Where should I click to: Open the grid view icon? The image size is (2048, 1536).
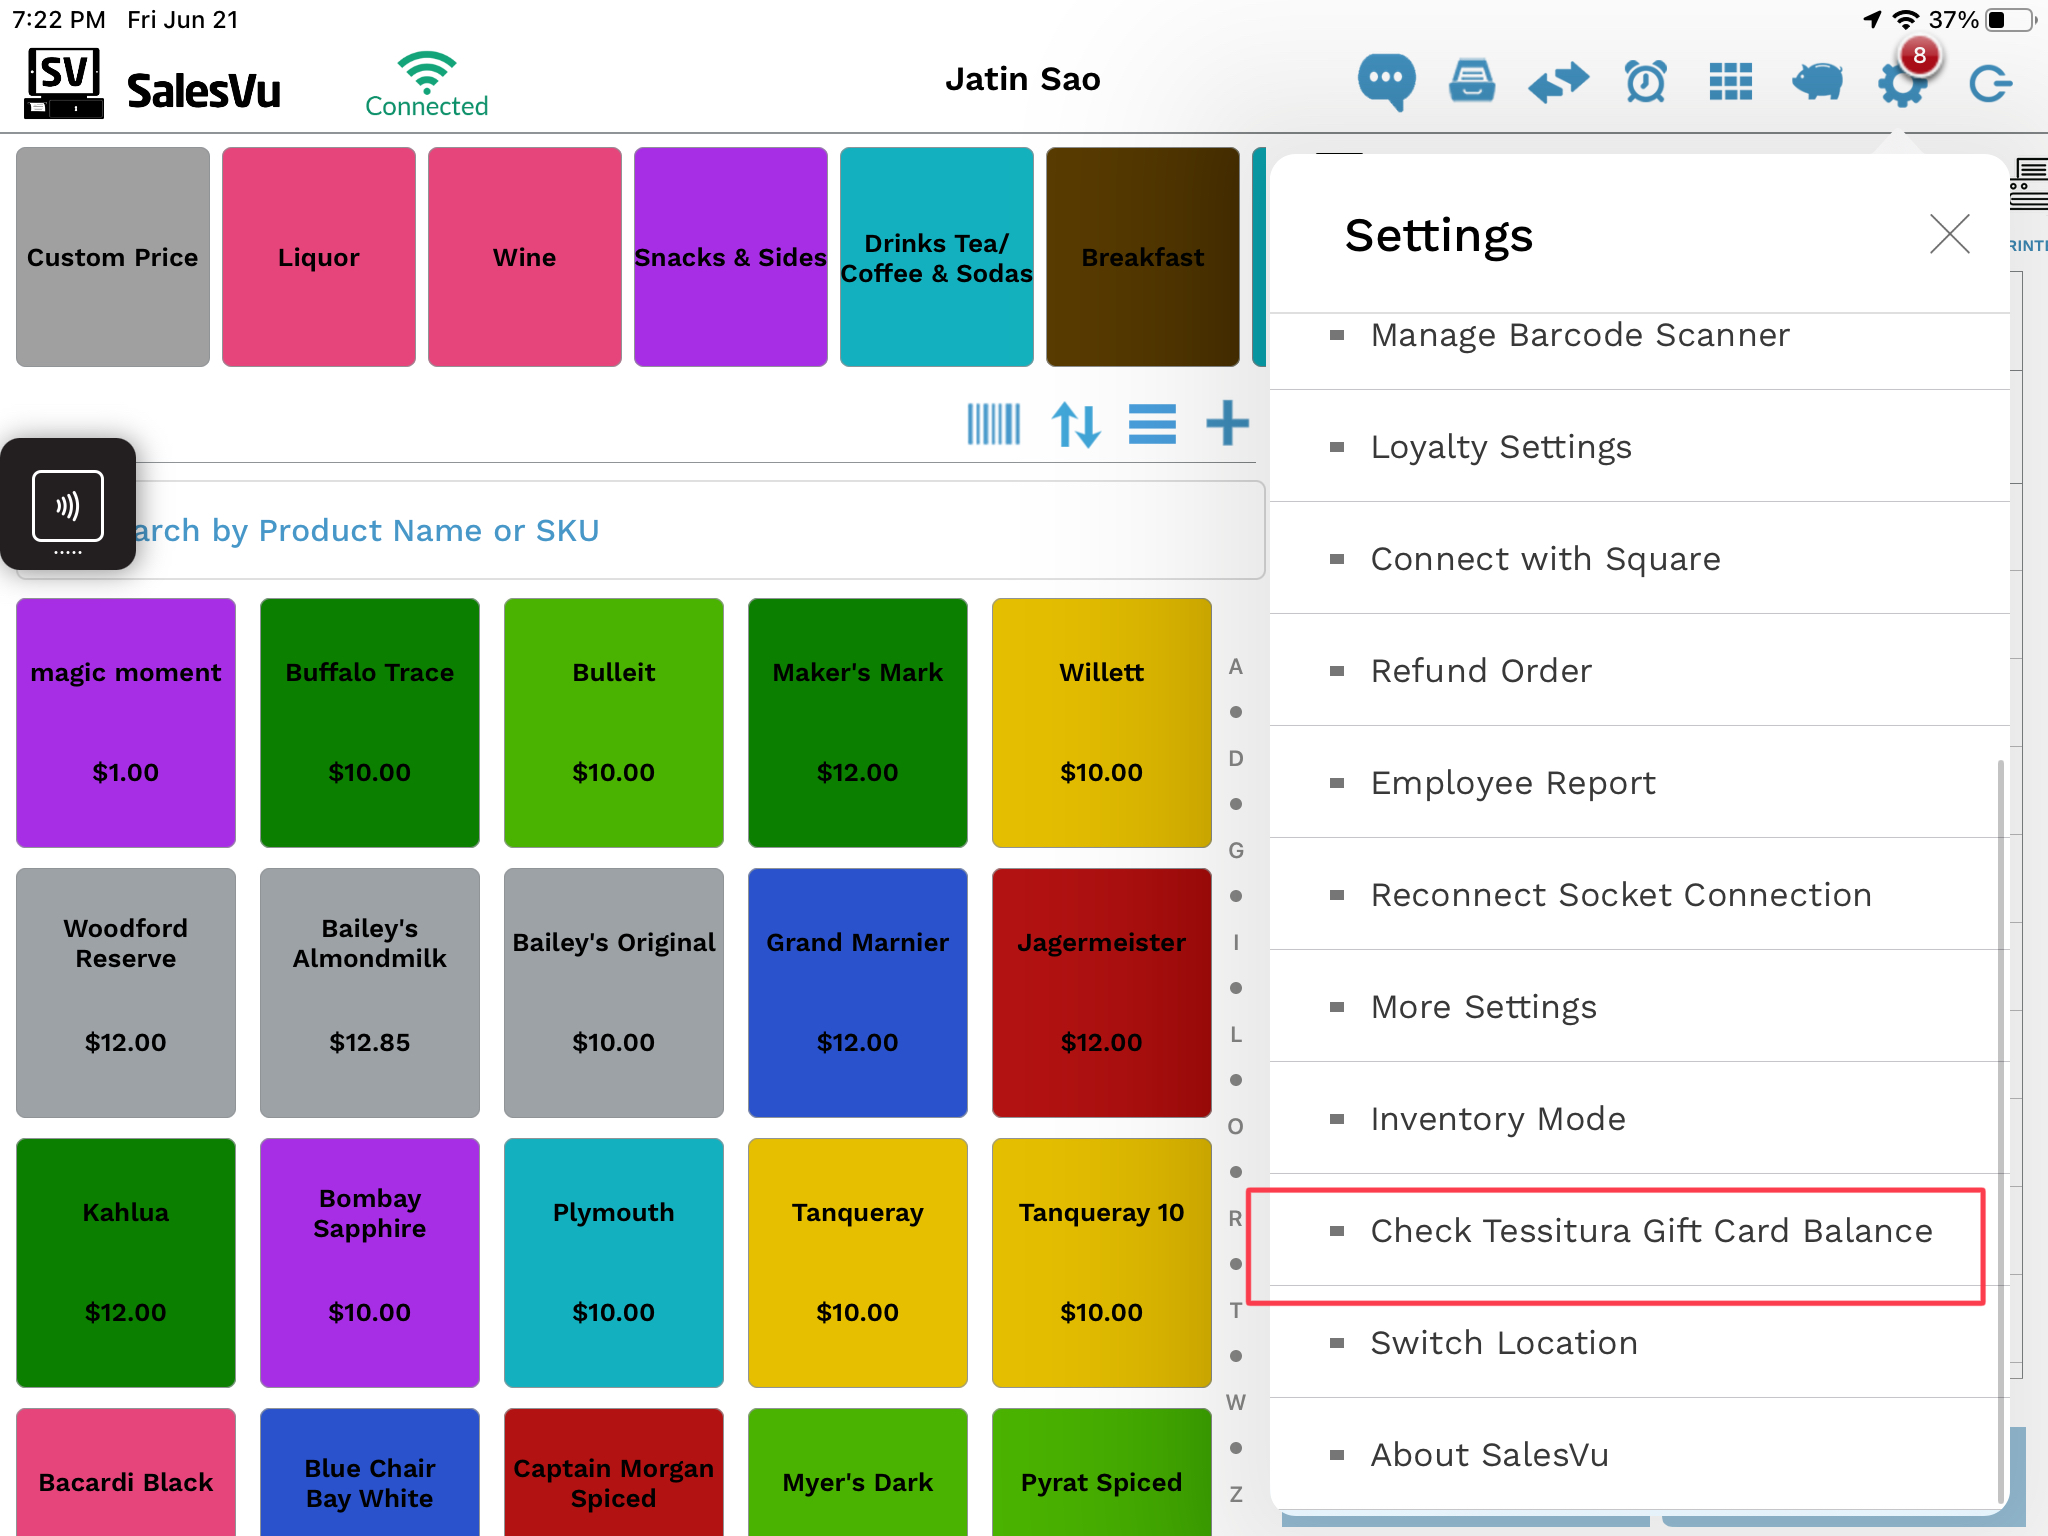[x=1730, y=81]
